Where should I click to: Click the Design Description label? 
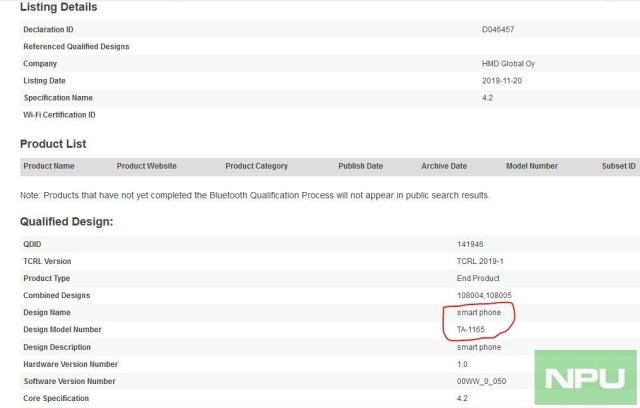57,347
